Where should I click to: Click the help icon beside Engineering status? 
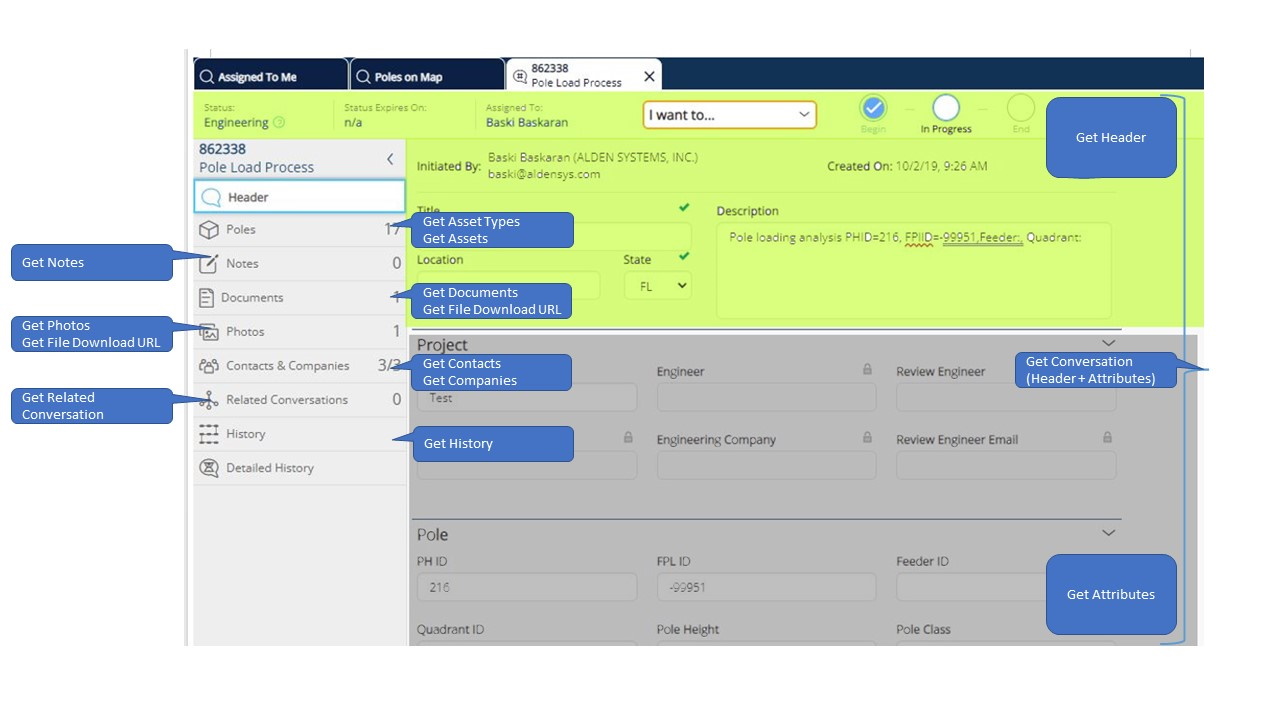tap(279, 123)
